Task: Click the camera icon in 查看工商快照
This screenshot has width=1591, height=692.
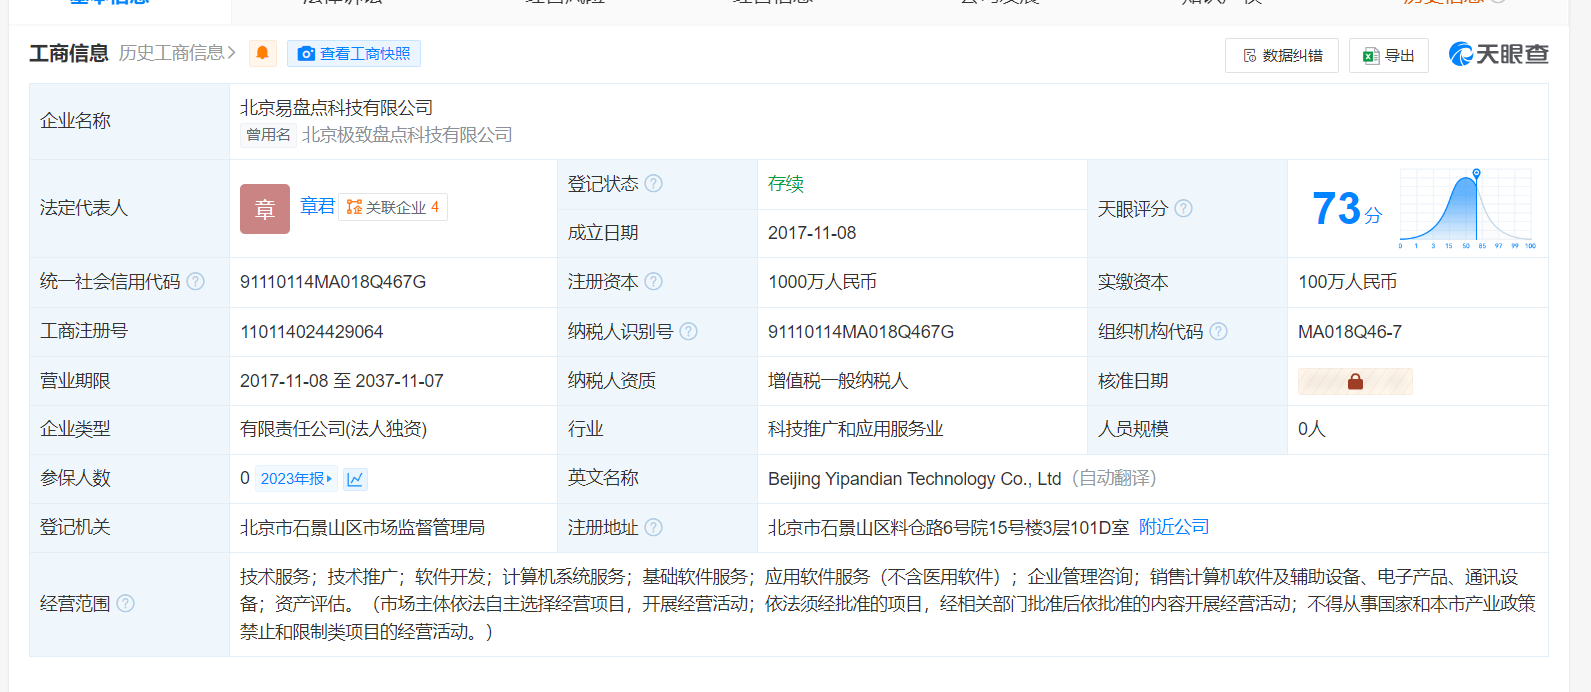Action: (x=306, y=54)
